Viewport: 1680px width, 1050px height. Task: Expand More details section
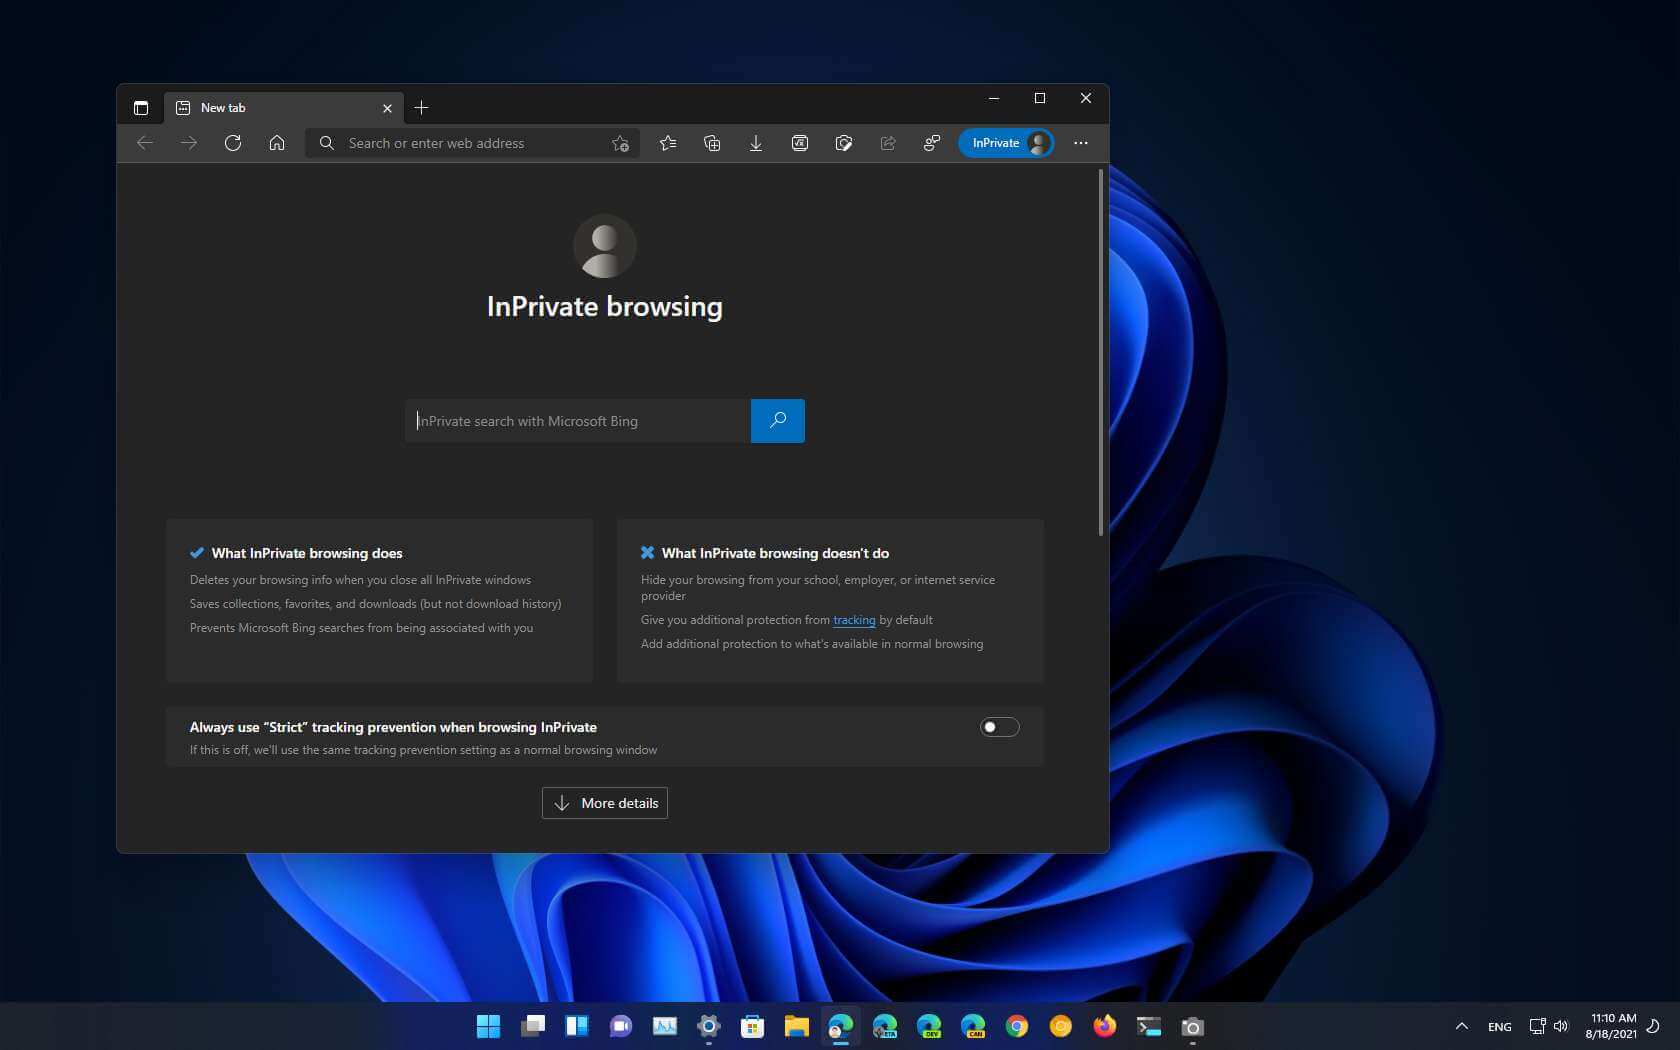point(604,802)
